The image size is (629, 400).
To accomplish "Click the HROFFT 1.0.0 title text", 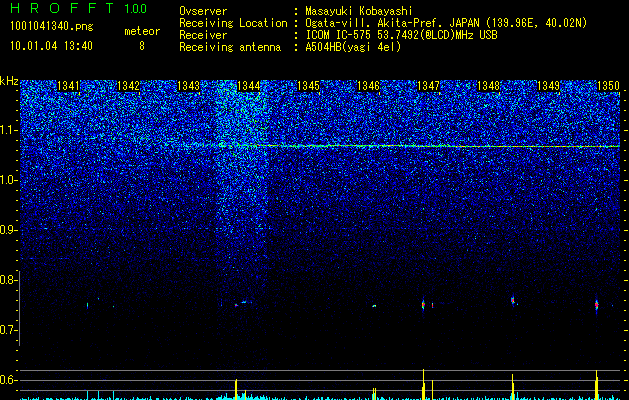I will click(78, 8).
